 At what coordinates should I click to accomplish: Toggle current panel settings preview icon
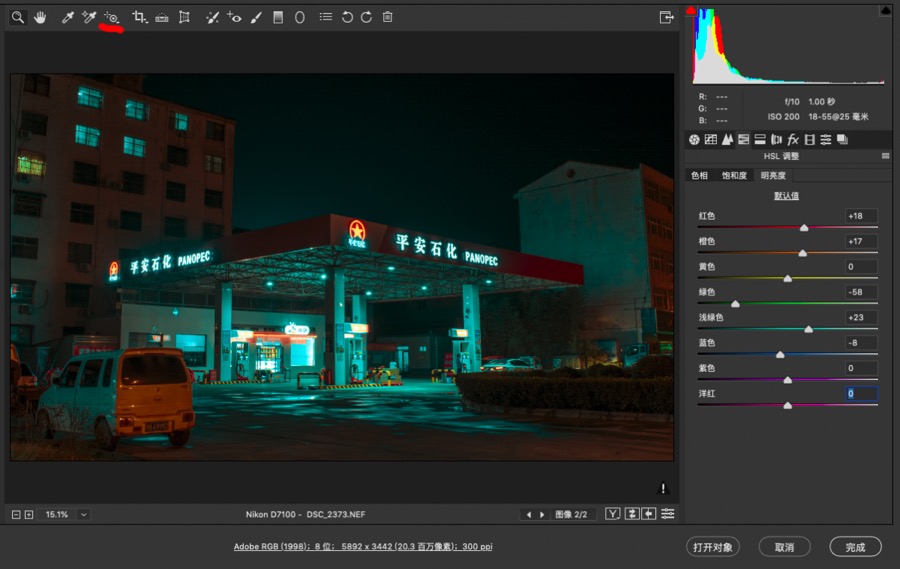point(668,514)
